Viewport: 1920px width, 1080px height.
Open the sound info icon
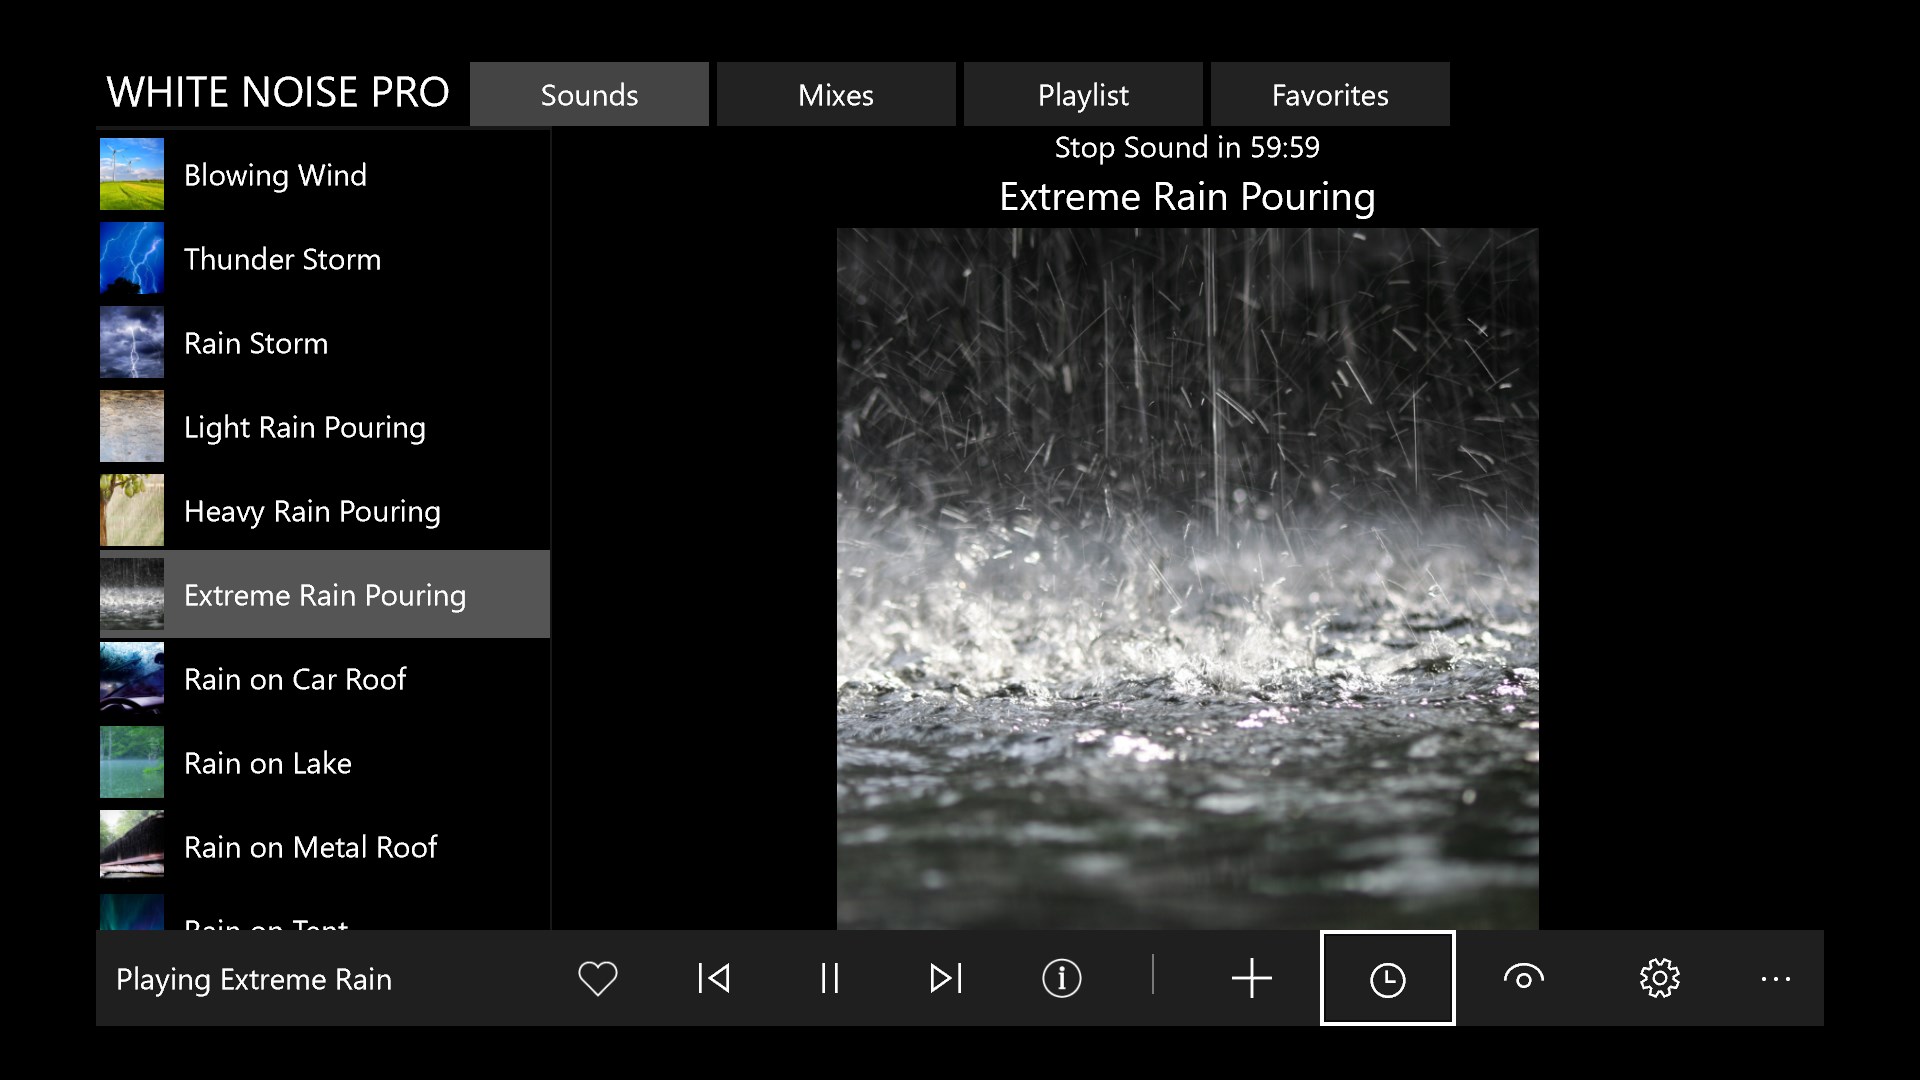pyautogui.click(x=1061, y=978)
